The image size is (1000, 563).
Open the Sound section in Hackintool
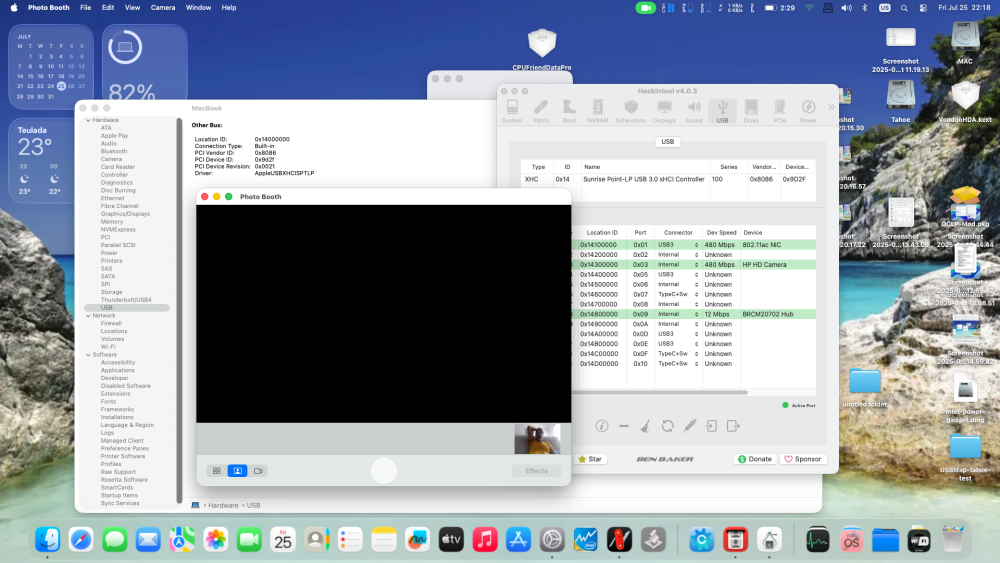point(694,112)
